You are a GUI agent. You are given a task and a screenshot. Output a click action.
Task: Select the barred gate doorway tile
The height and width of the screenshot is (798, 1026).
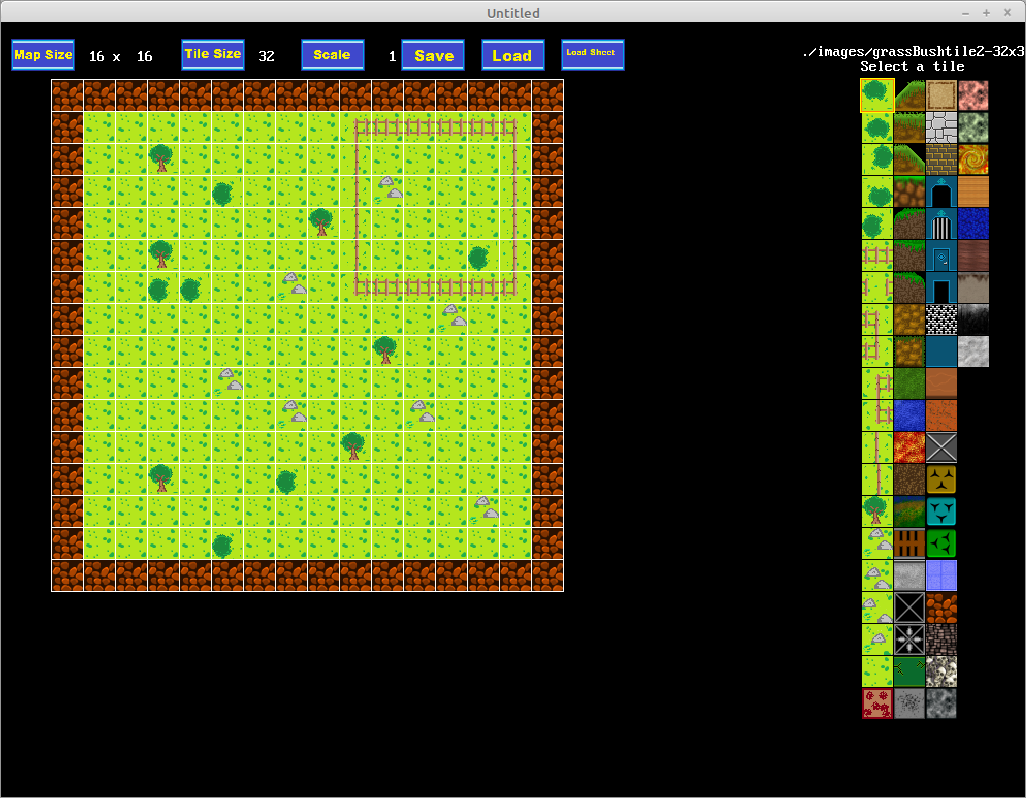pyautogui.click(x=941, y=223)
